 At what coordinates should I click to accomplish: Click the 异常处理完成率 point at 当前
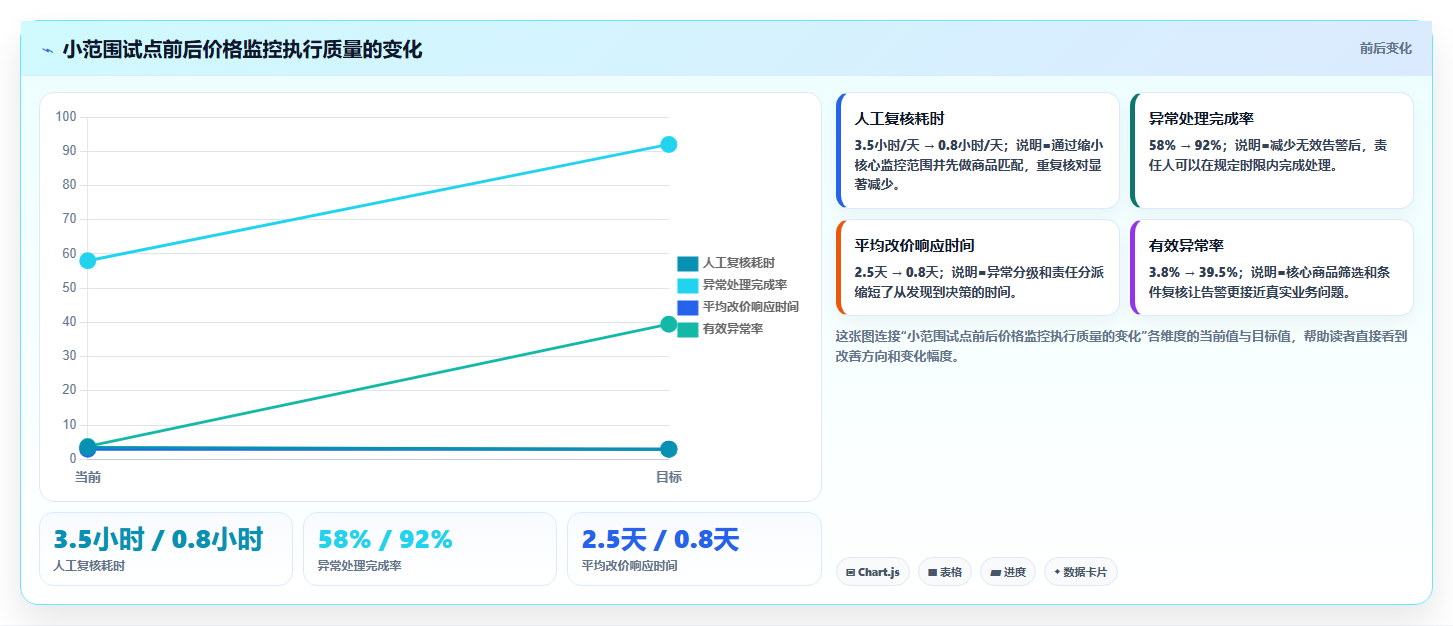point(88,261)
